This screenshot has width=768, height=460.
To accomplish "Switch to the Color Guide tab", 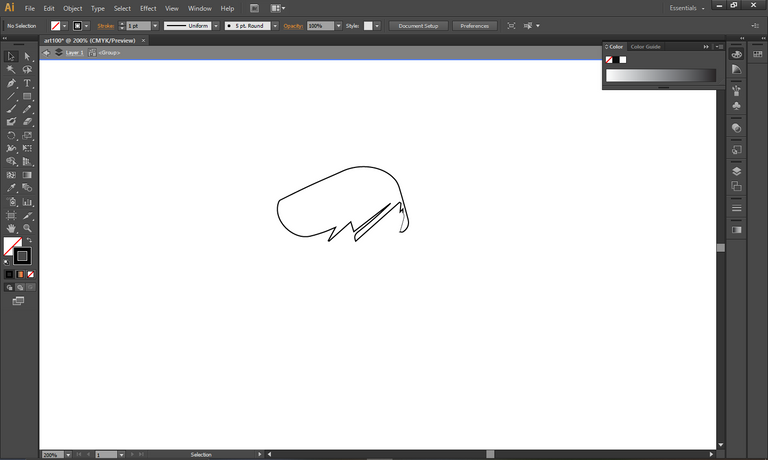I will [x=645, y=47].
